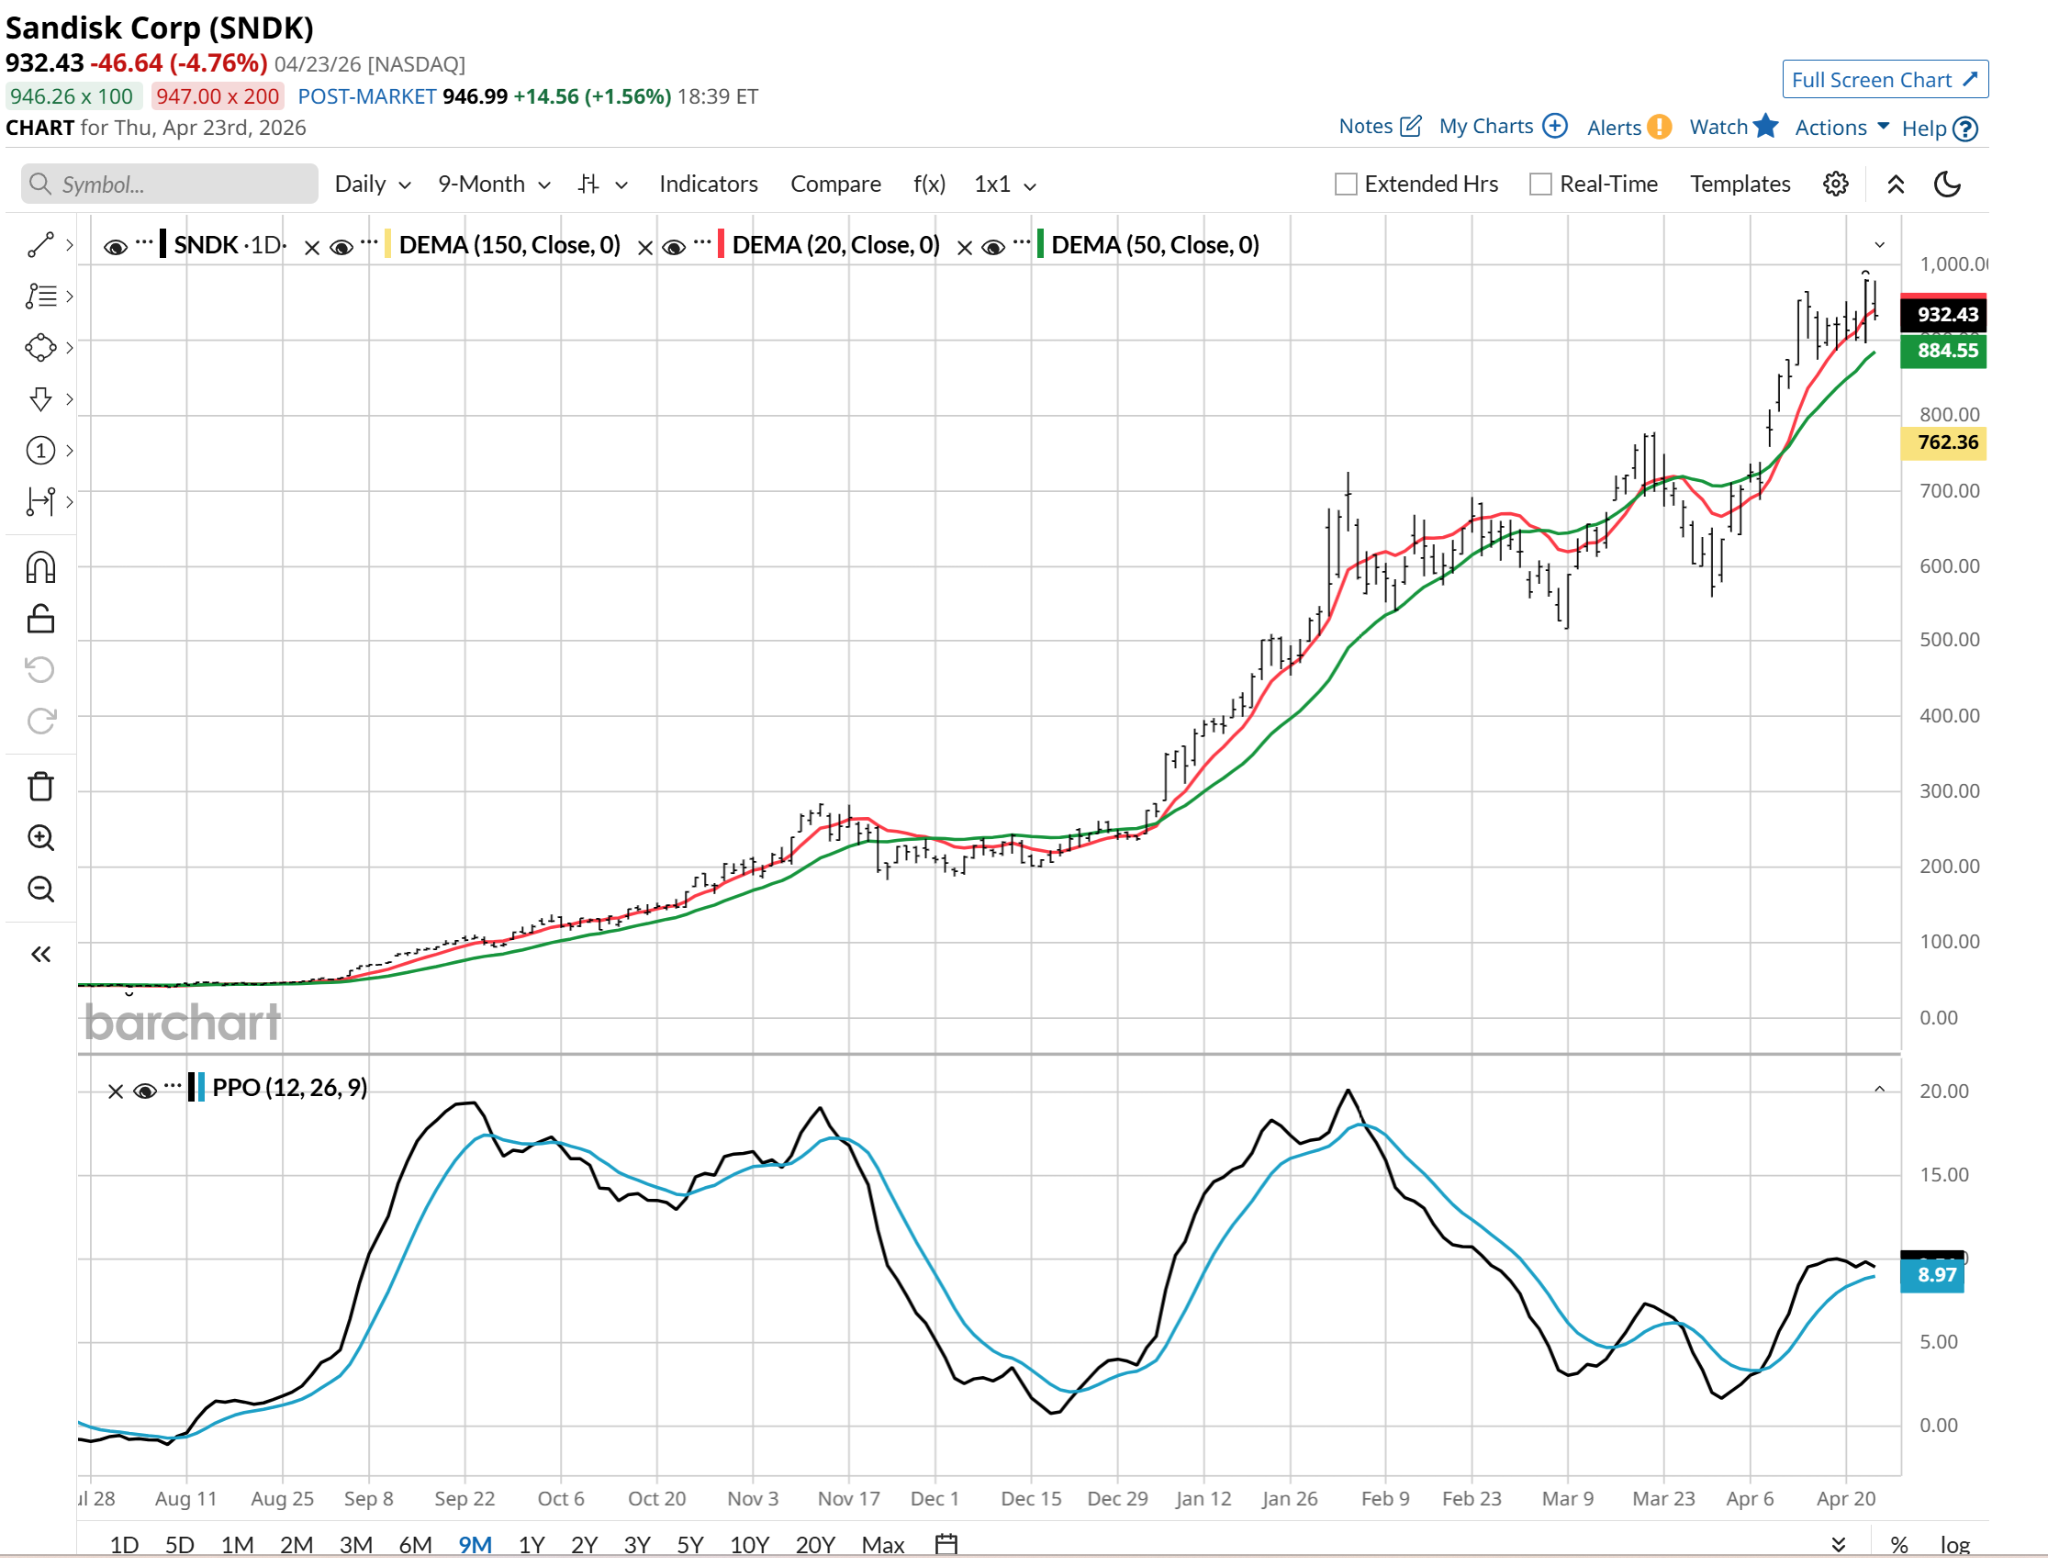Click the lock drawings icon
Image resolution: width=2048 pixels, height=1558 pixels.
click(x=40, y=619)
